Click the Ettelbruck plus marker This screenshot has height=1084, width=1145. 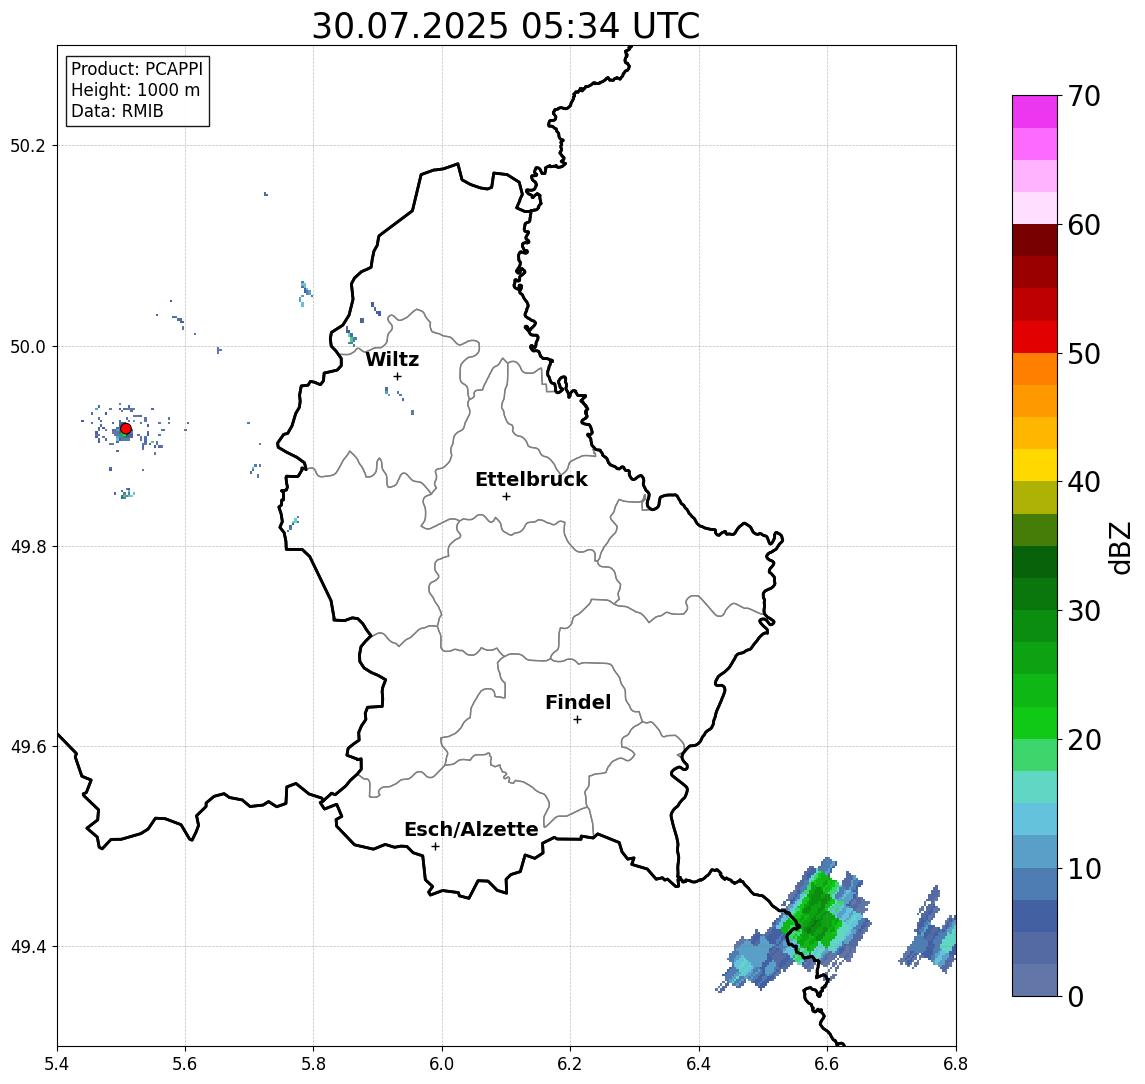[x=506, y=497]
